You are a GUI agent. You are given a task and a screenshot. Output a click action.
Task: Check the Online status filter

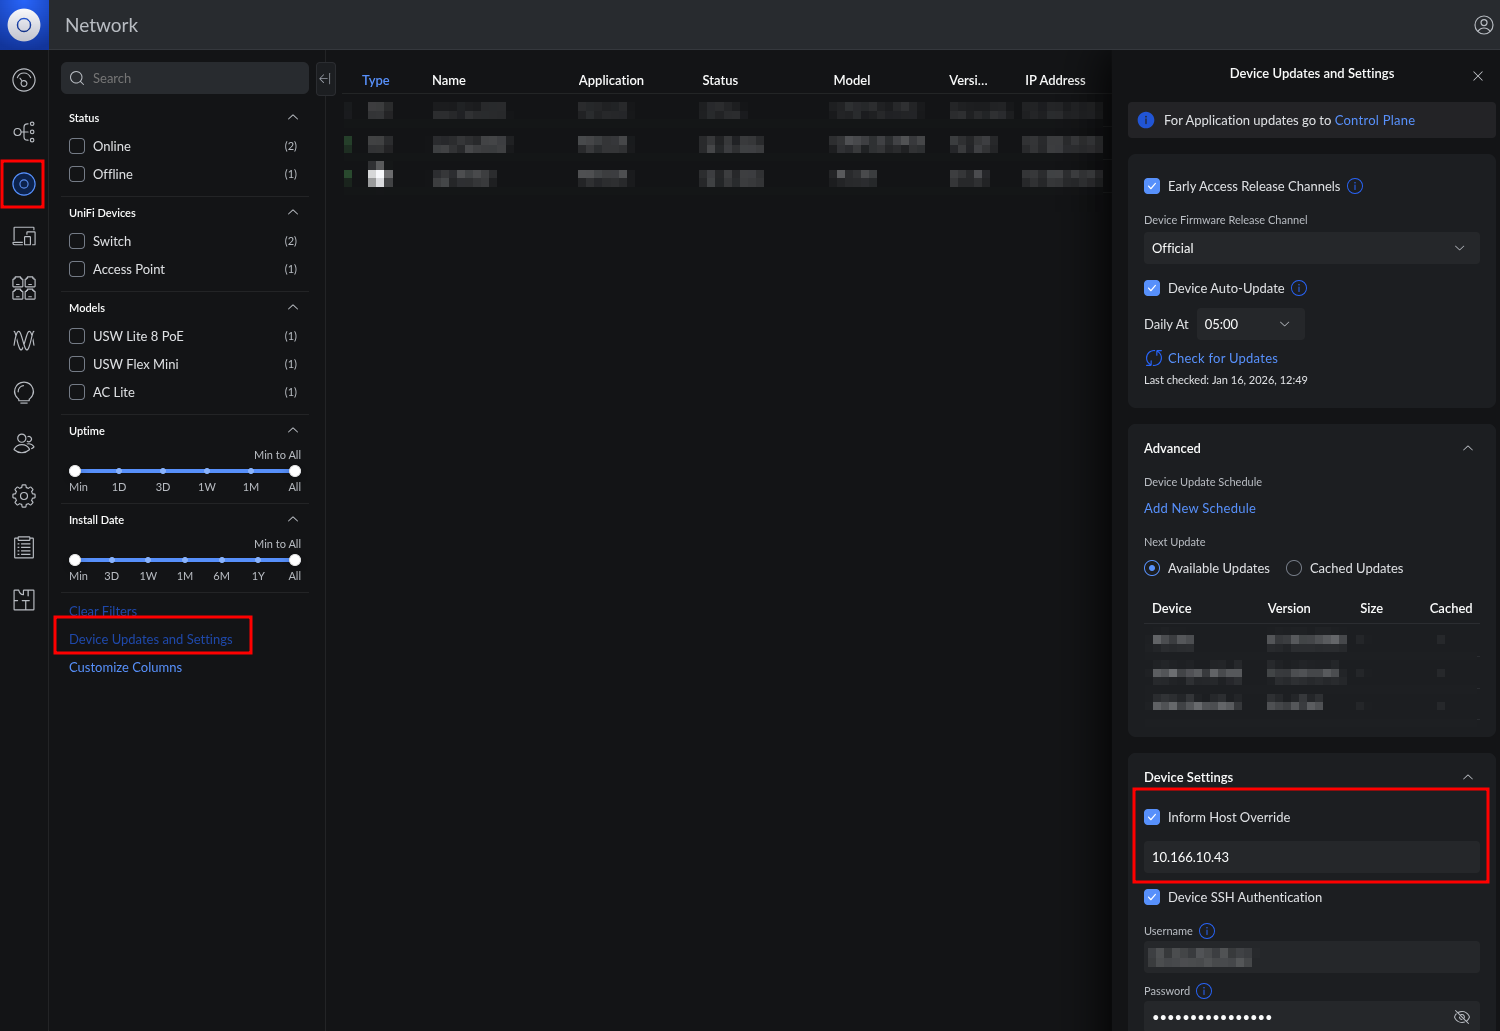pyautogui.click(x=77, y=146)
